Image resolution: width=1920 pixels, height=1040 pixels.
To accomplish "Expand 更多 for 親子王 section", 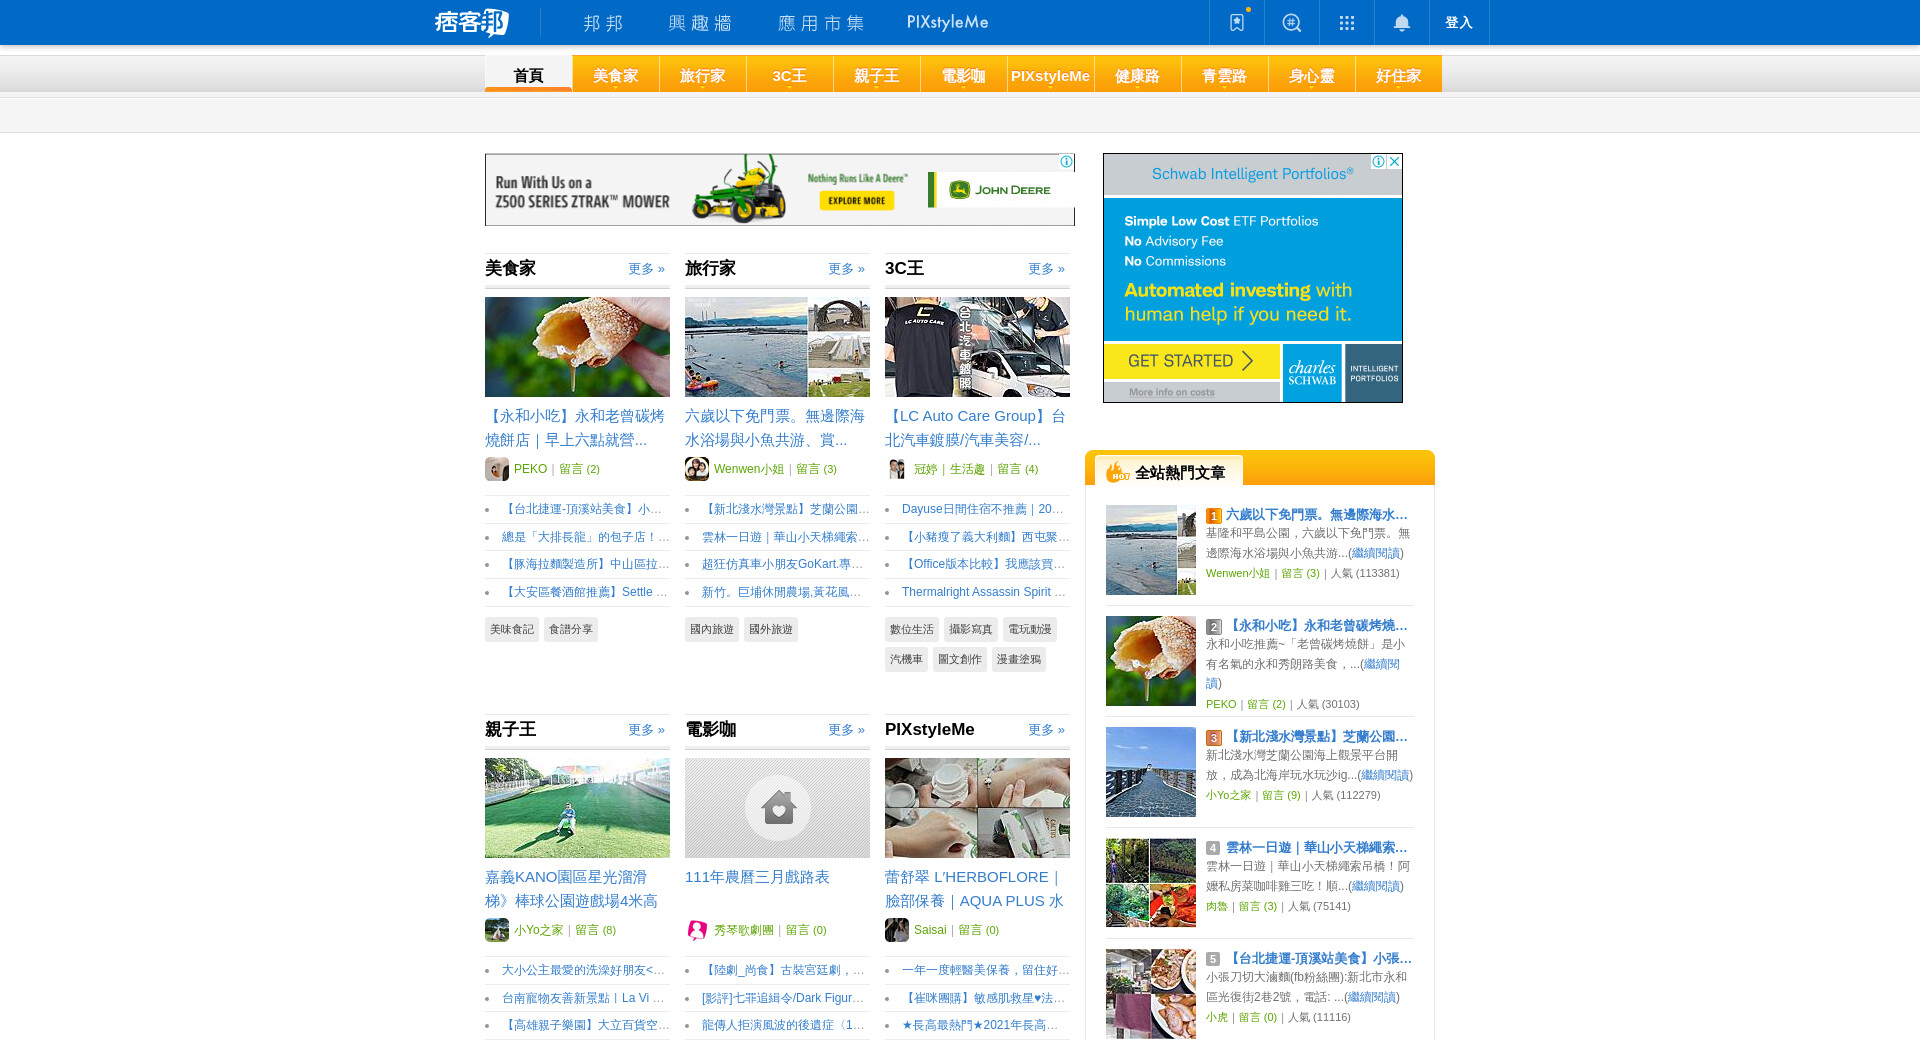I will (x=646, y=730).
